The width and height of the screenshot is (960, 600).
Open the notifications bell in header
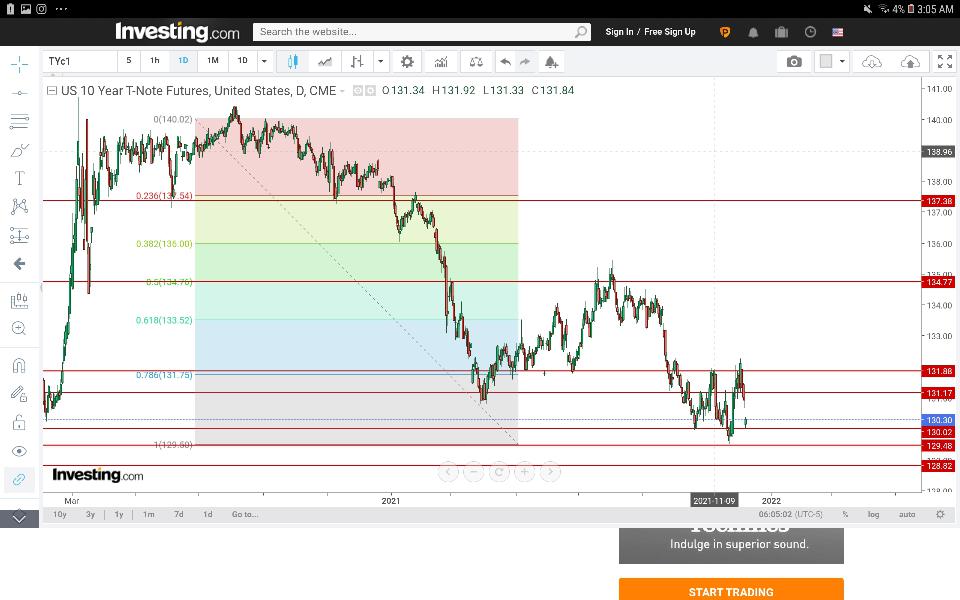click(753, 32)
